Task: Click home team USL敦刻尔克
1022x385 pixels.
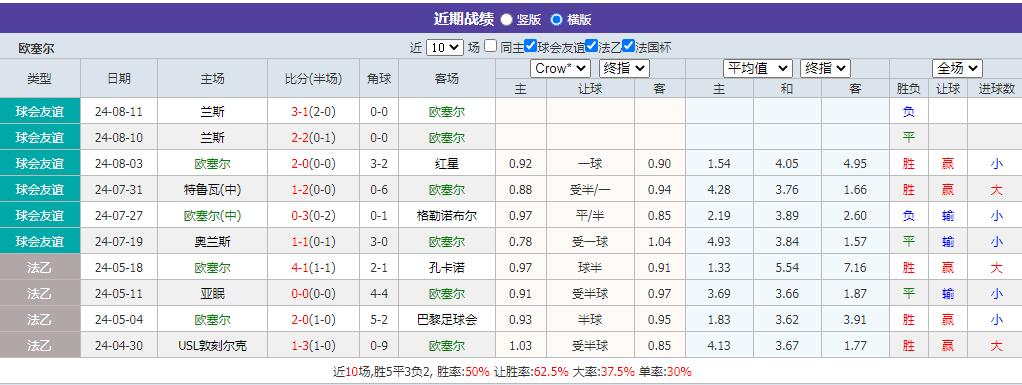Action: (x=212, y=346)
